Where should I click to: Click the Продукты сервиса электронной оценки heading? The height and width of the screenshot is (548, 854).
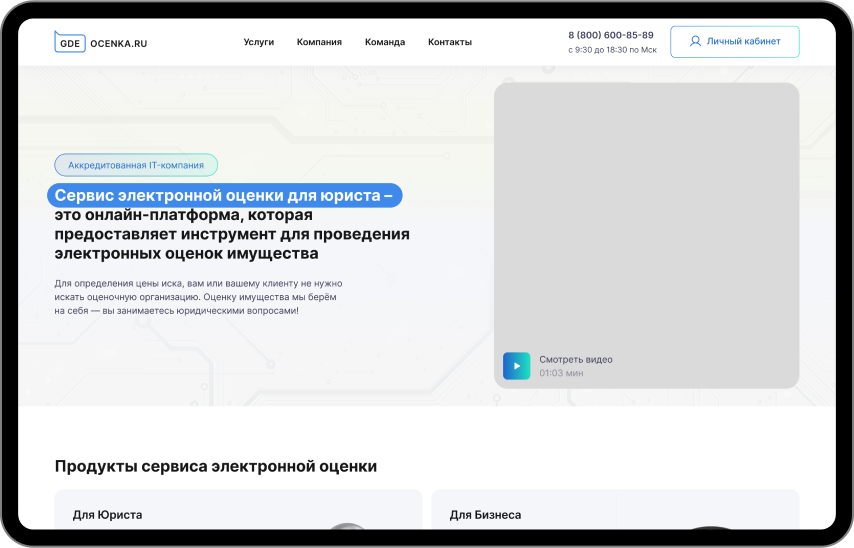pyautogui.click(x=216, y=466)
